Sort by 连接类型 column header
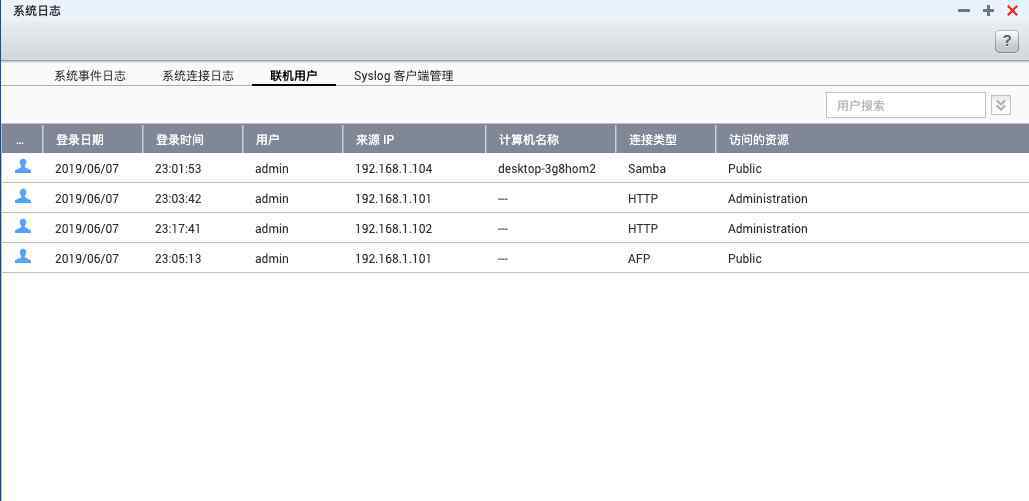1029x501 pixels. click(665, 139)
